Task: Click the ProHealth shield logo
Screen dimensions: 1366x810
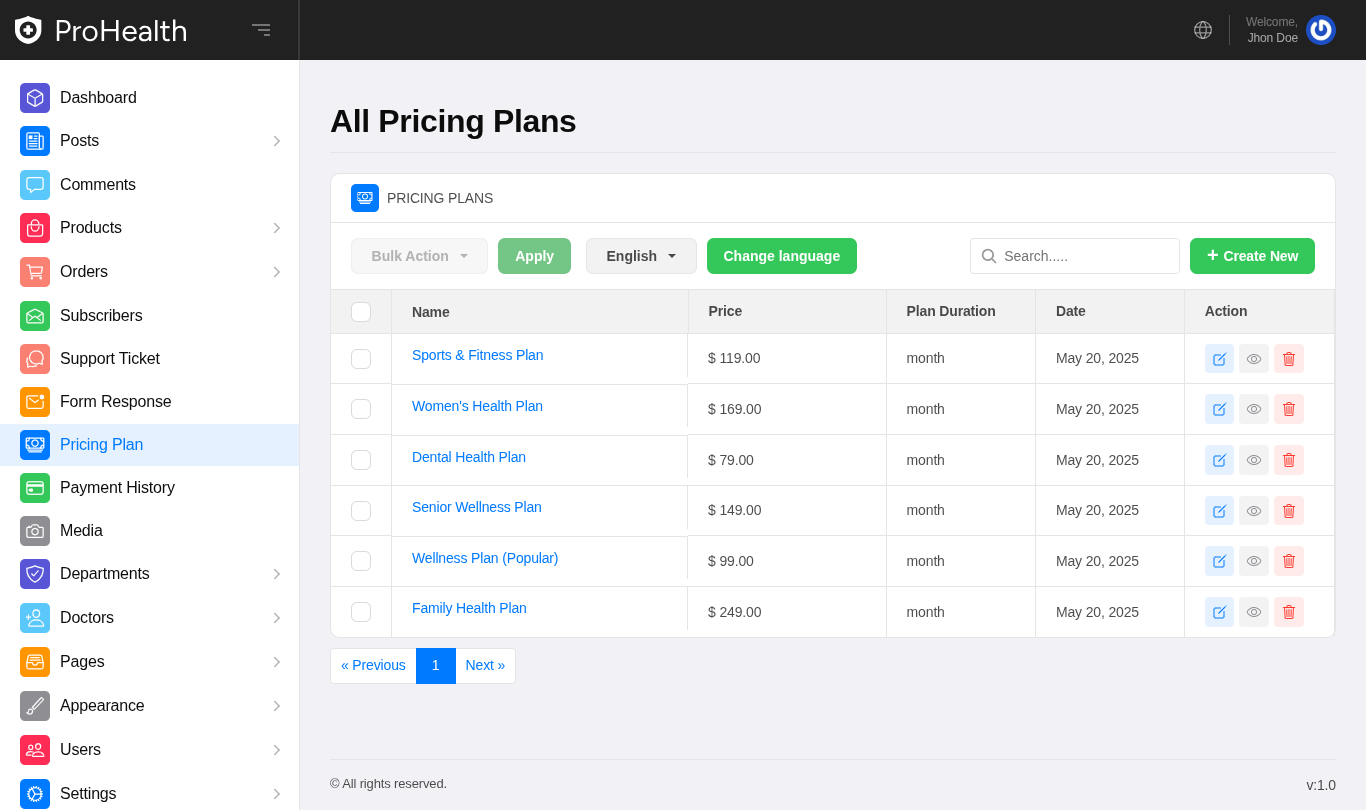Action: coord(28,30)
